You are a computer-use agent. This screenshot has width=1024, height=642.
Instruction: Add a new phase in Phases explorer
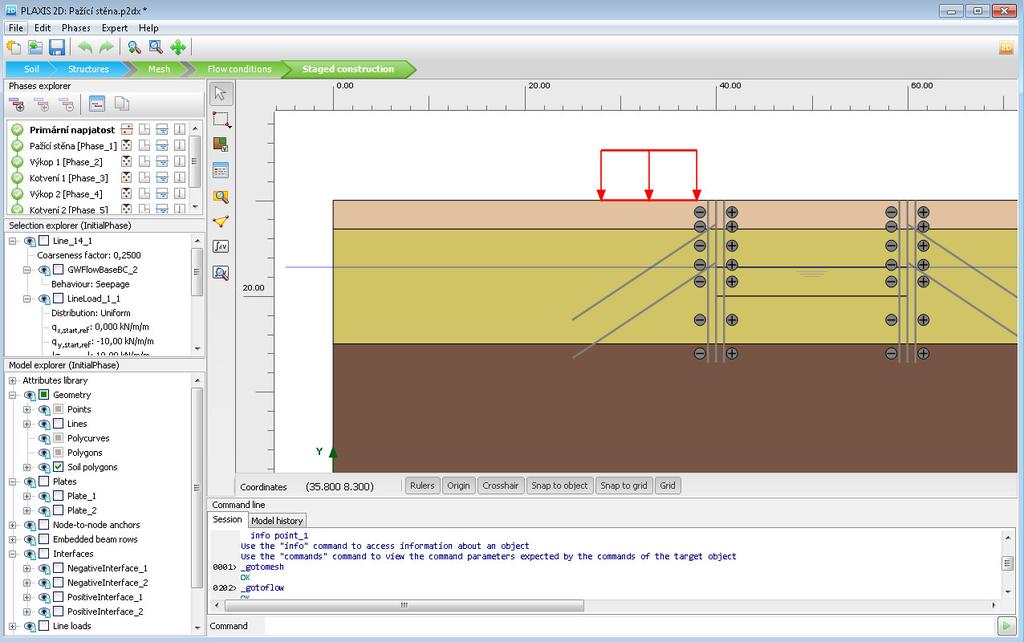(16, 104)
